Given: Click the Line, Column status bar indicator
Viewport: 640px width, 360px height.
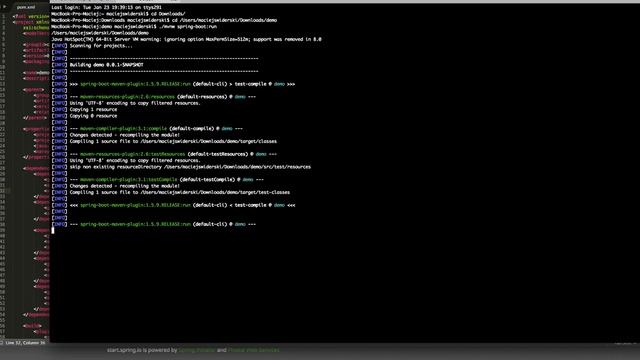Looking at the screenshot, I should pos(25,343).
